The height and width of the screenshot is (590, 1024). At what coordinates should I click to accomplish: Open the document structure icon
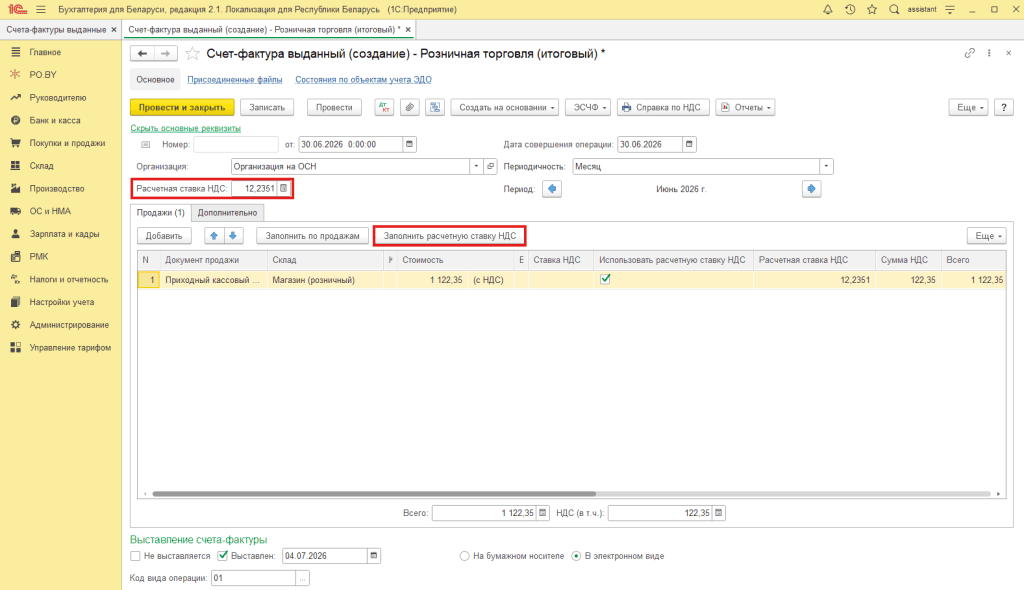point(435,107)
